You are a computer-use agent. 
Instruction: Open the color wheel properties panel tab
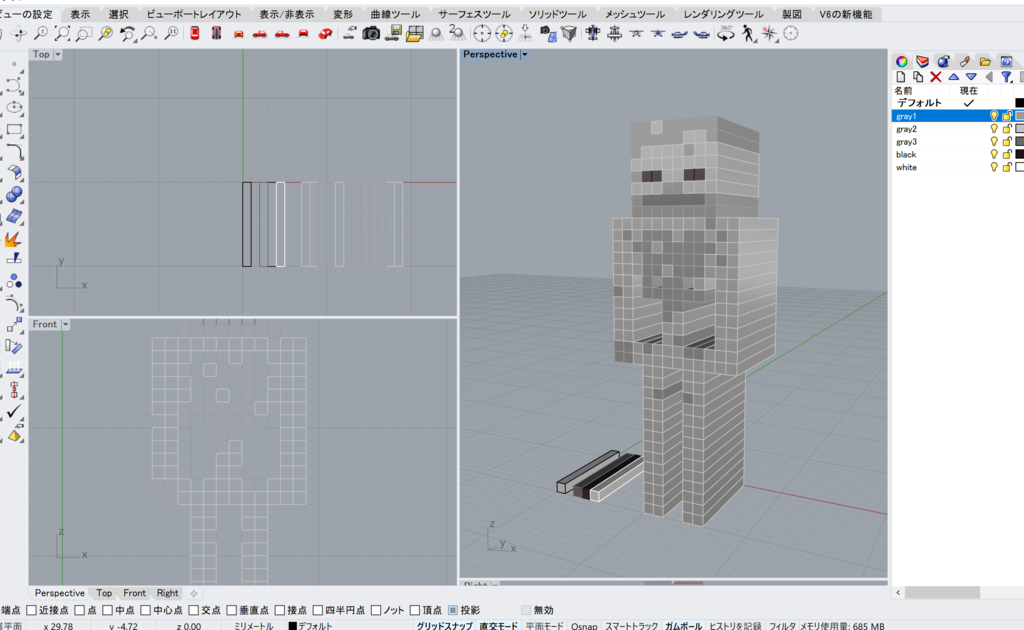click(902, 61)
